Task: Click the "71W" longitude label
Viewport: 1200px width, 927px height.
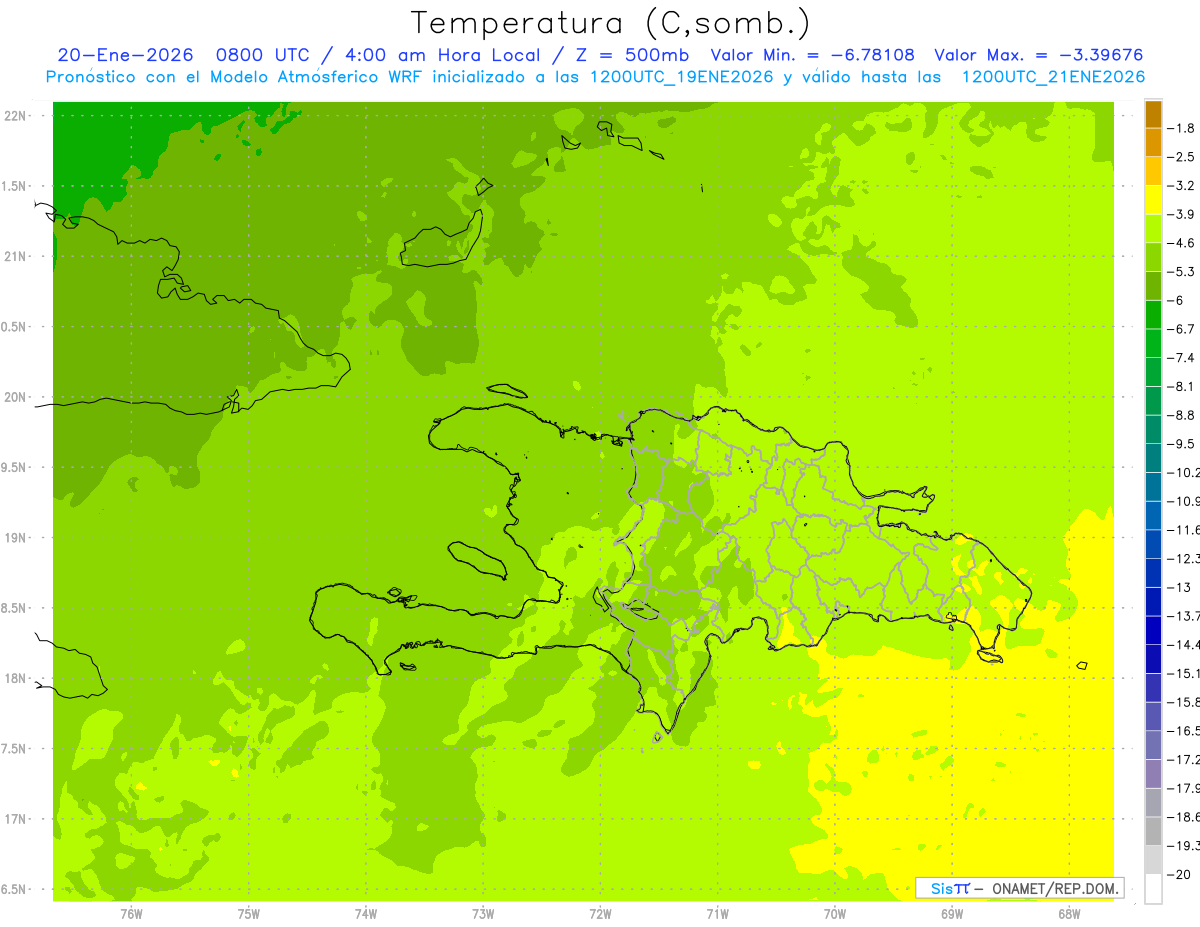Action: (717, 913)
